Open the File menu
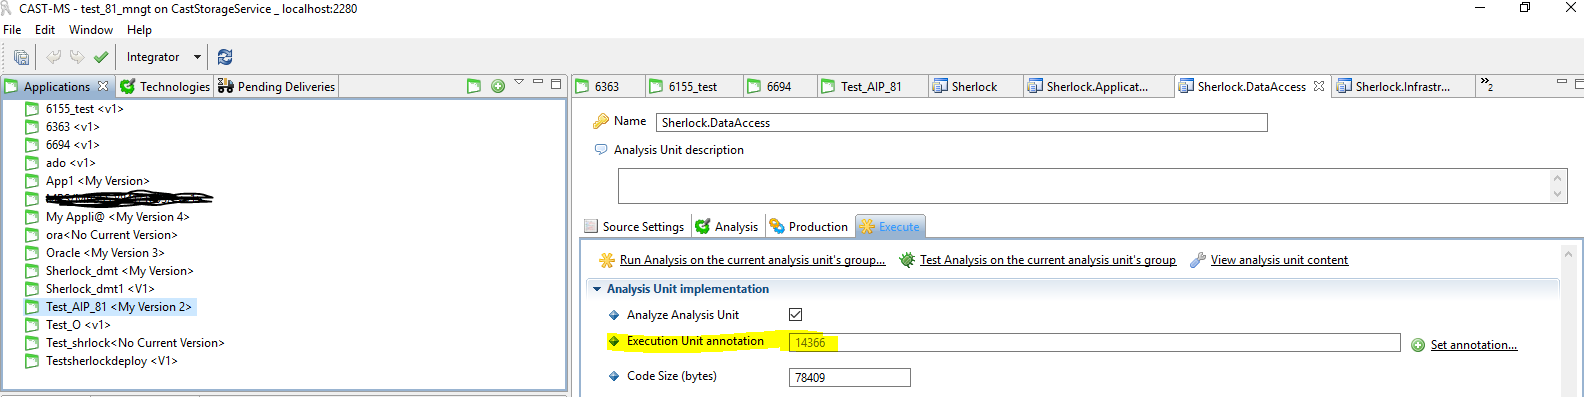 coord(12,30)
